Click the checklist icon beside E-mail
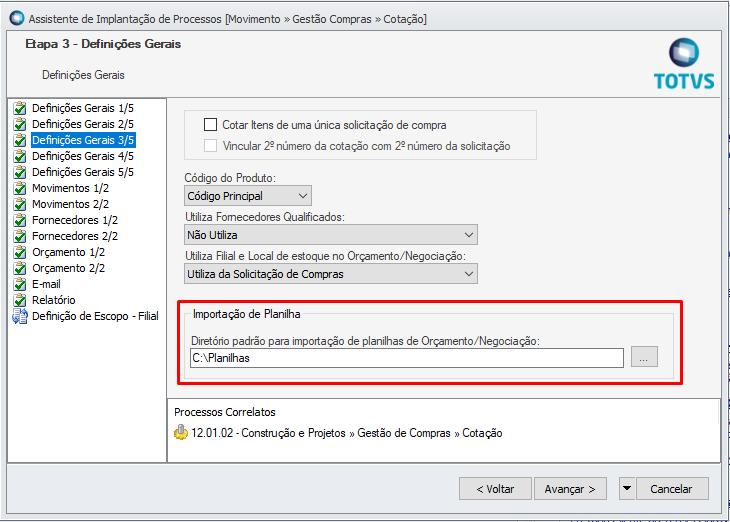730x522 pixels. click(20, 284)
